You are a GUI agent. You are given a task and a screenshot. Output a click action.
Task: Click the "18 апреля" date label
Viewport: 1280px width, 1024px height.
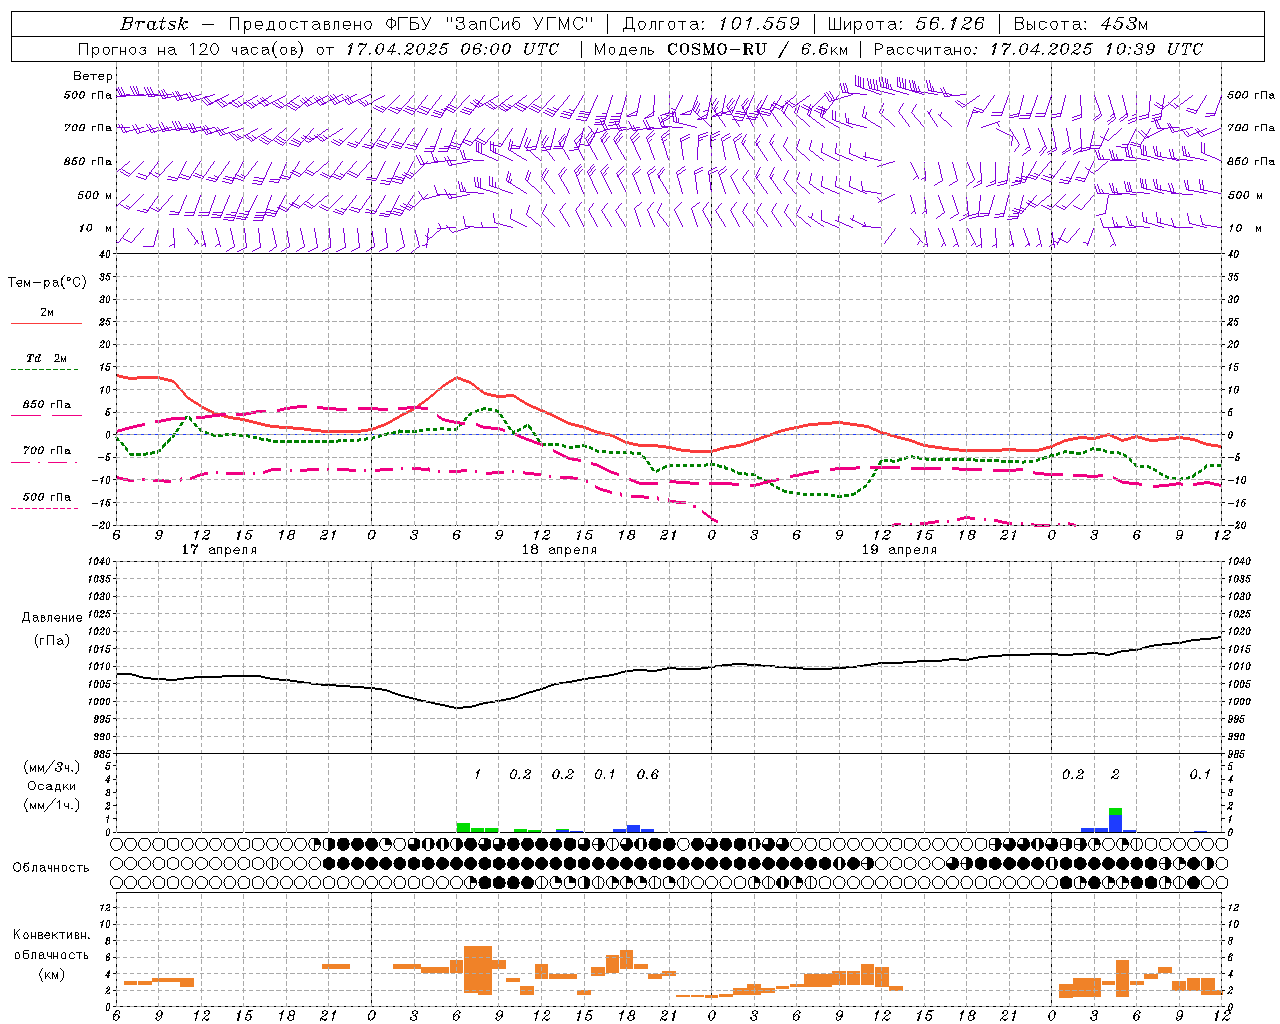pos(559,550)
